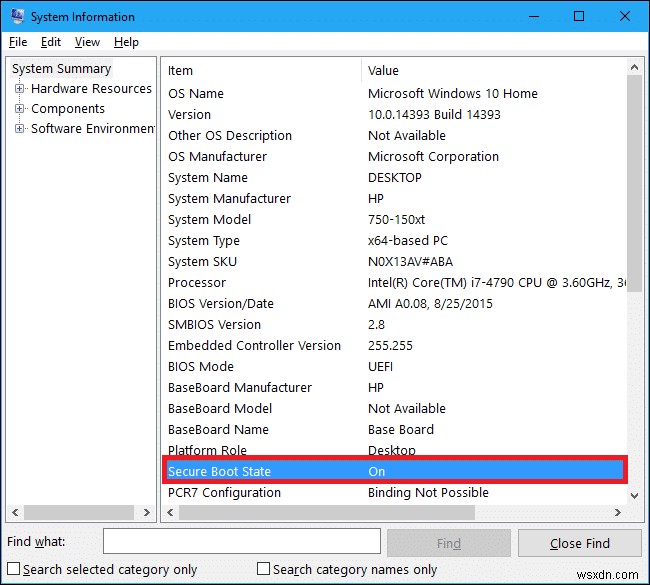Click the details pane vertical scrollbar thumb
Image resolution: width=650 pixels, height=585 pixels.
pyautogui.click(x=634, y=183)
